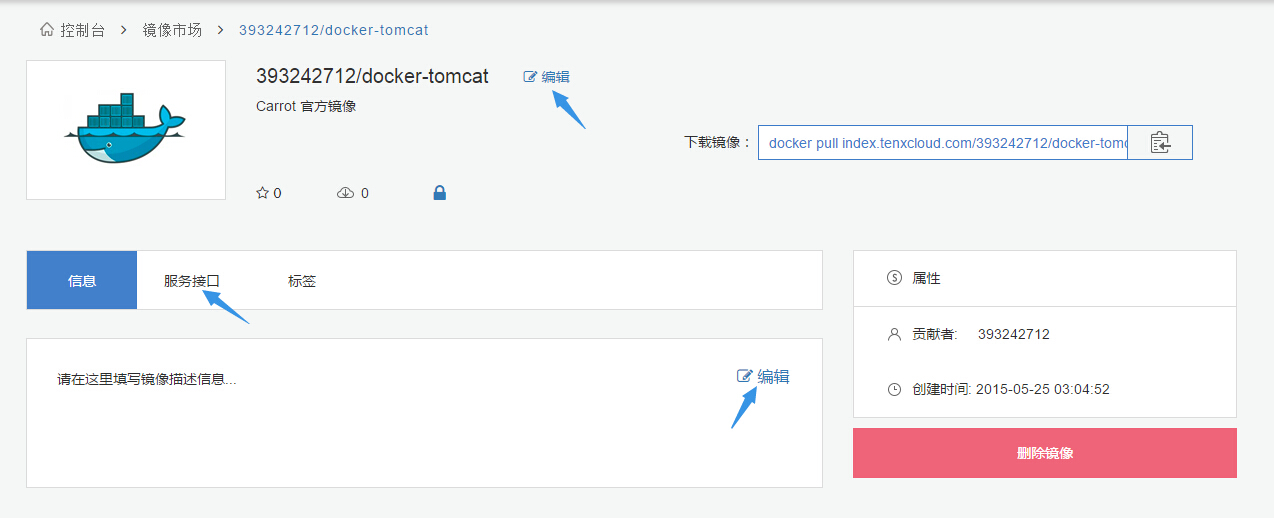Image resolution: width=1274 pixels, height=518 pixels.
Task: Click edit pencil icon beside image name
Action: (x=530, y=77)
